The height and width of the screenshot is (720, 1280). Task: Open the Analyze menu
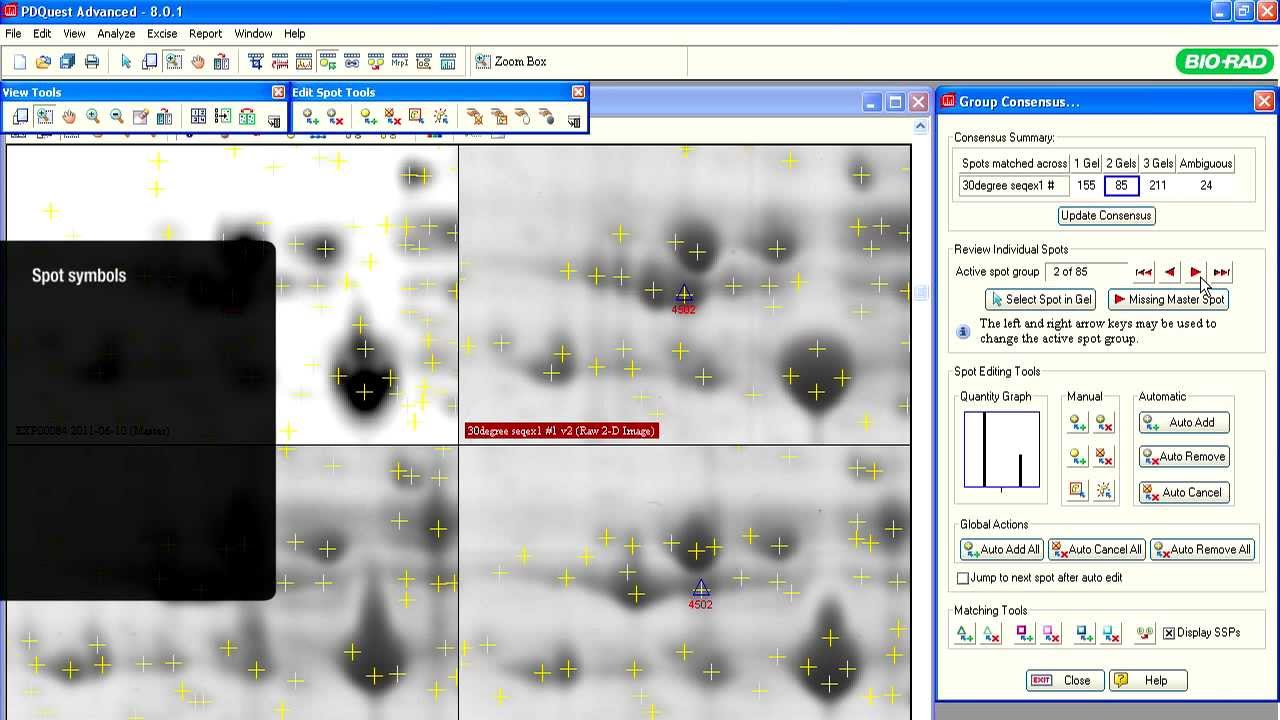(x=116, y=34)
